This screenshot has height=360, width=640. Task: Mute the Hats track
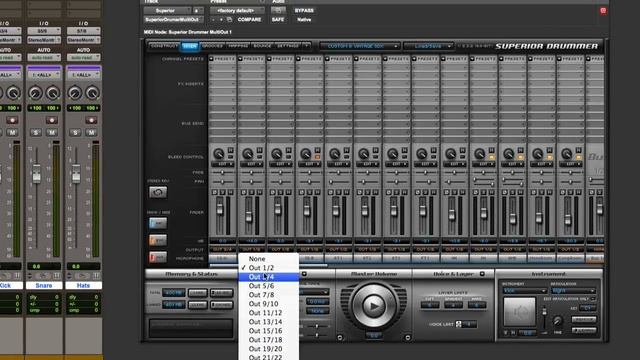tap(91, 133)
